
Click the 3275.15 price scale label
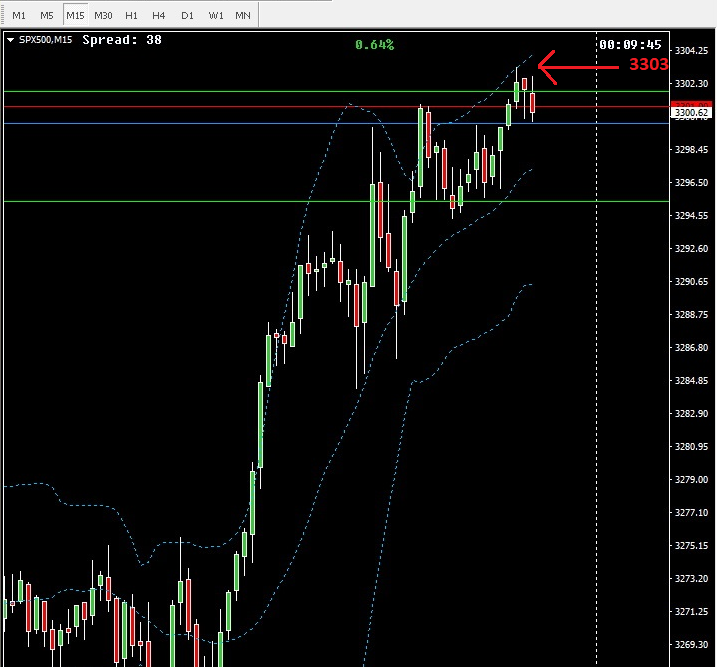[691, 545]
